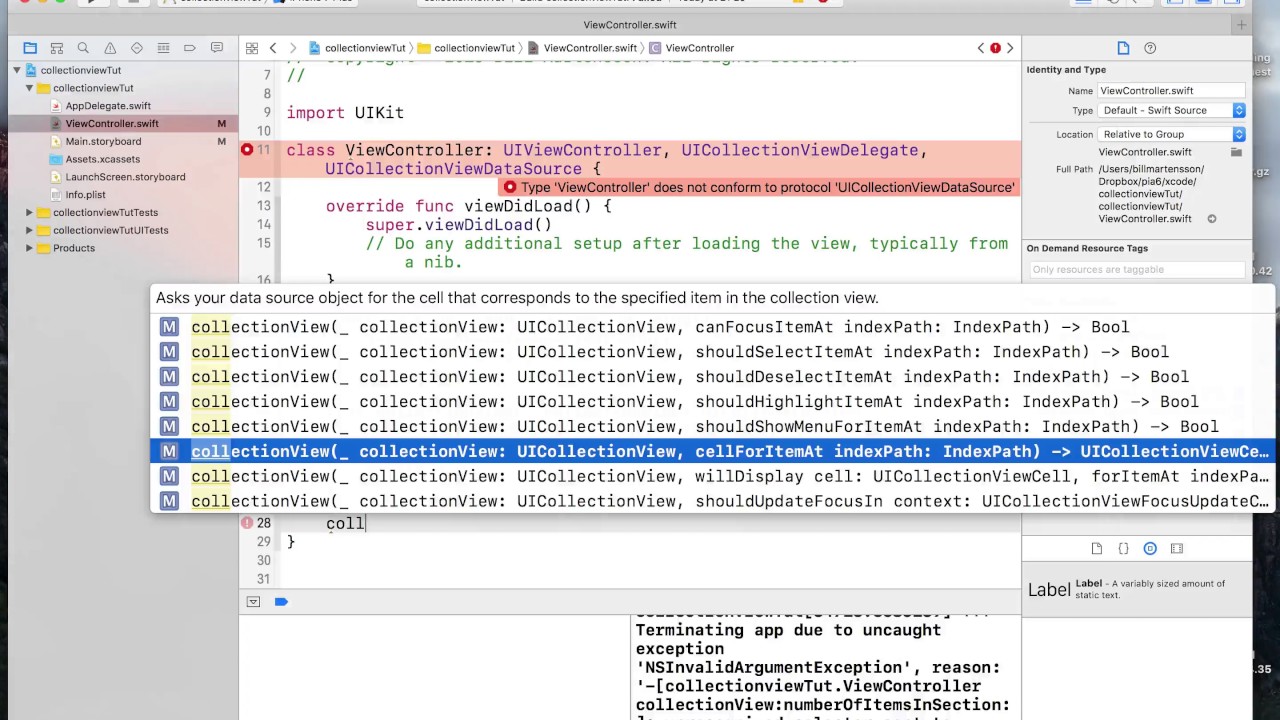Expand the Products folder
Screen dimensions: 1280x720
[x=30, y=248]
